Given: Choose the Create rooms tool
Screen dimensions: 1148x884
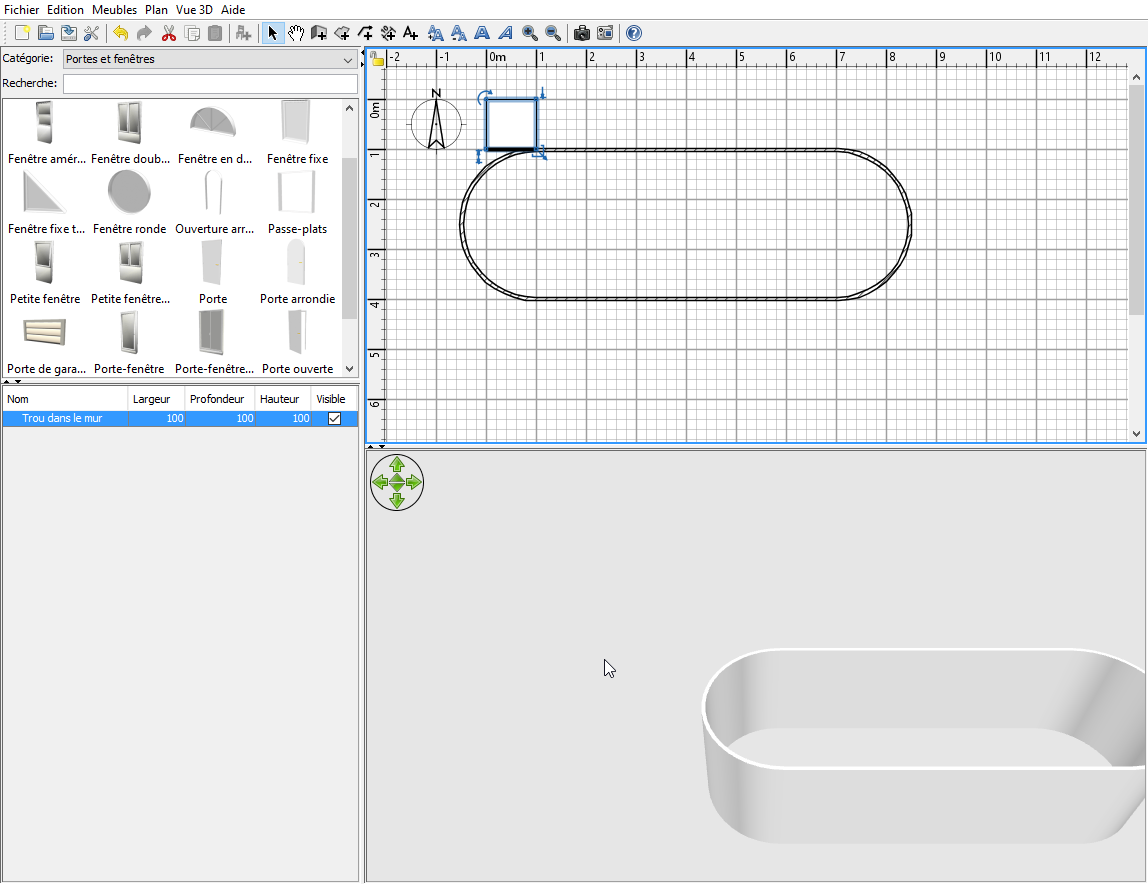Looking at the screenshot, I should click(x=342, y=33).
